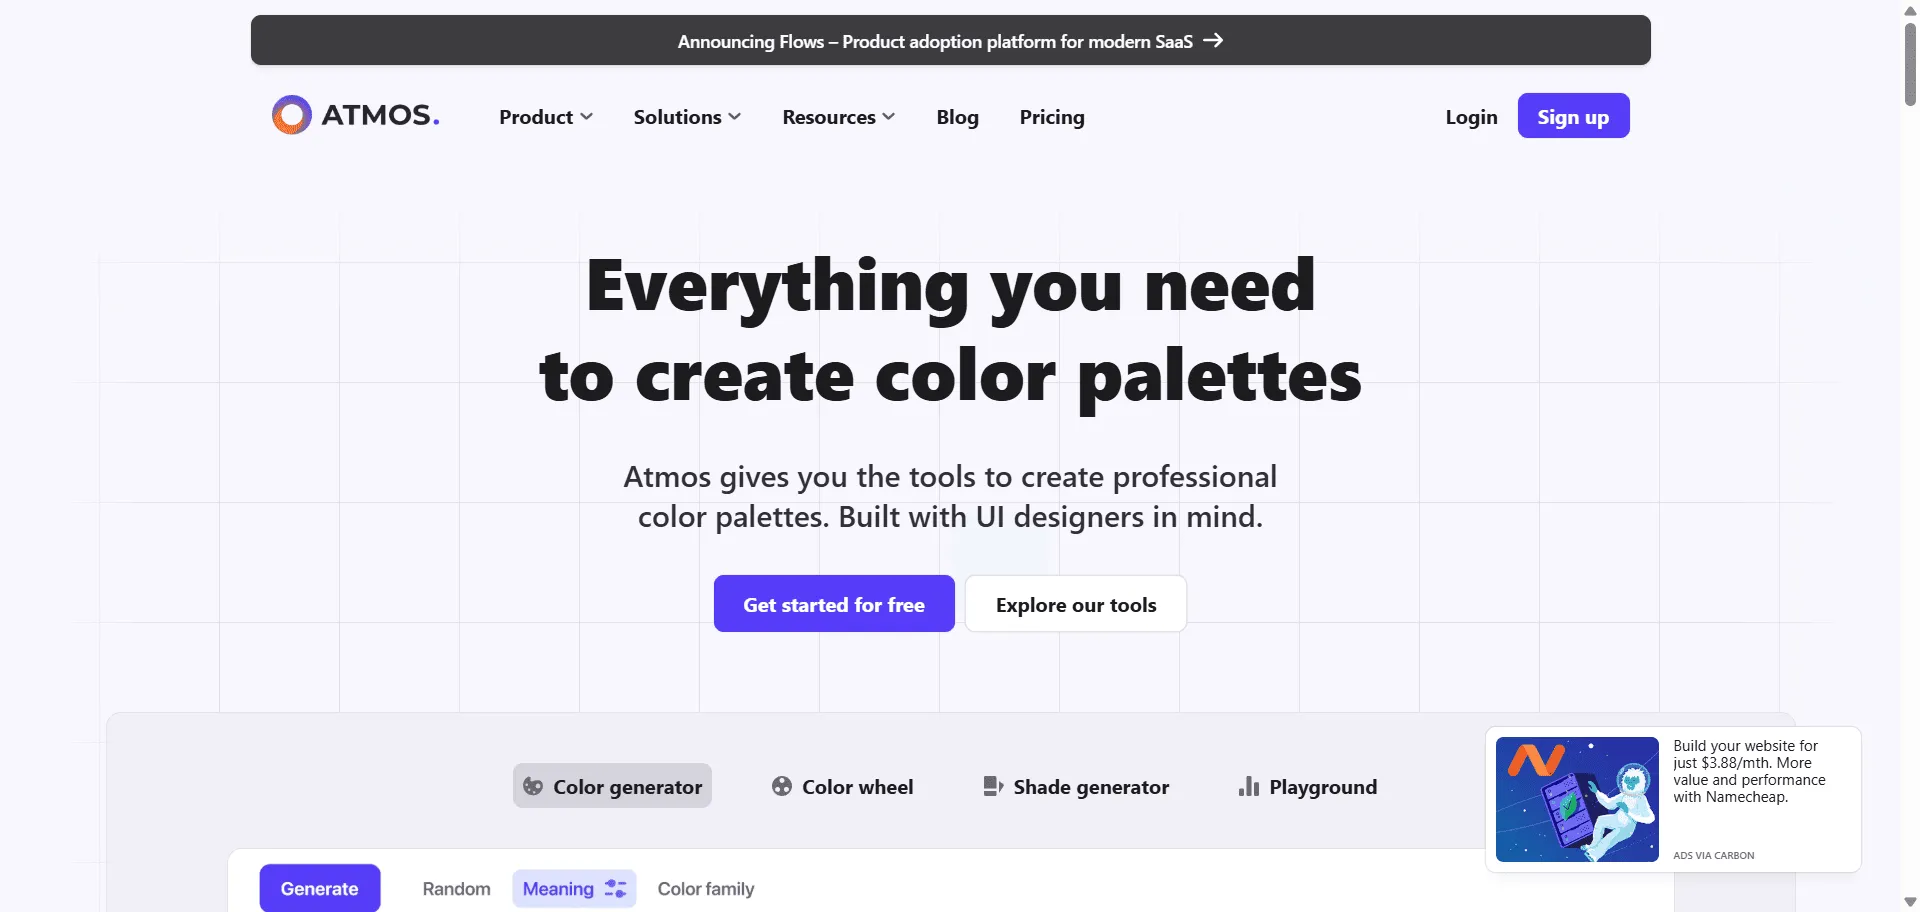Open the Flows announcement banner link

[935, 41]
